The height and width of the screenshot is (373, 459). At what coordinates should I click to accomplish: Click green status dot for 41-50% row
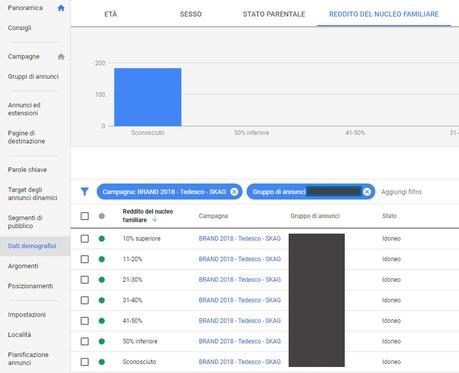point(102,321)
